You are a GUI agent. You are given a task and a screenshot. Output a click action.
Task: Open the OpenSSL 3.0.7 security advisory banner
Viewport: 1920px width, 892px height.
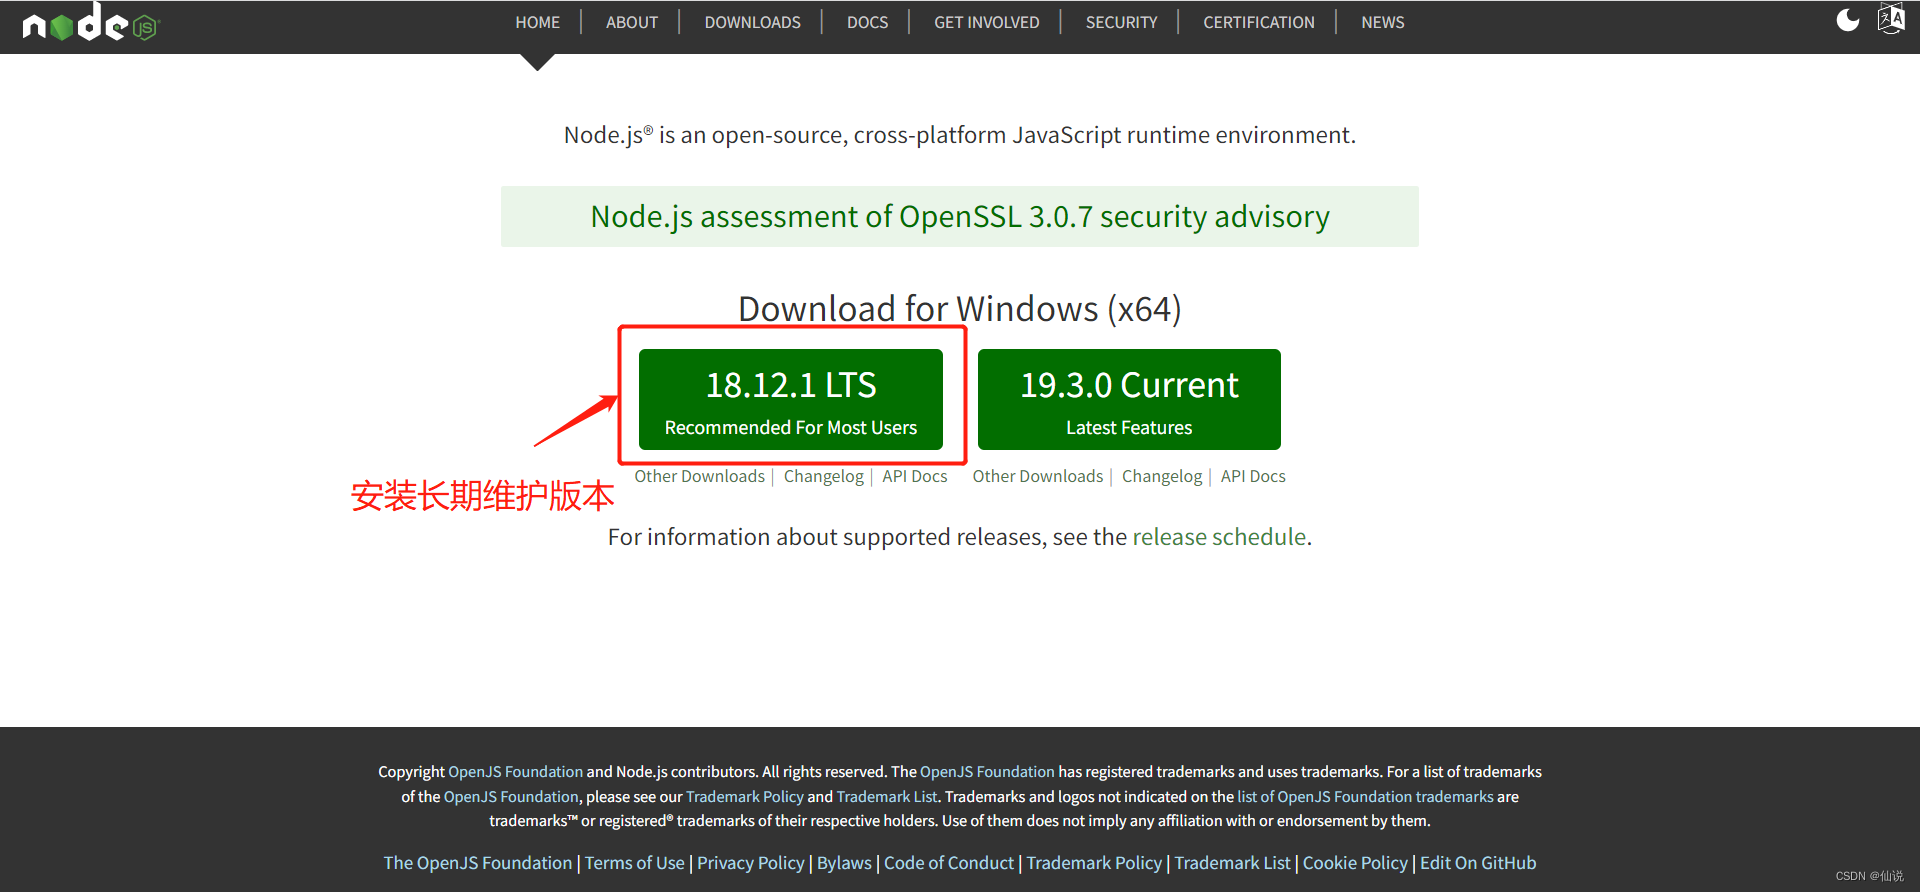point(960,216)
